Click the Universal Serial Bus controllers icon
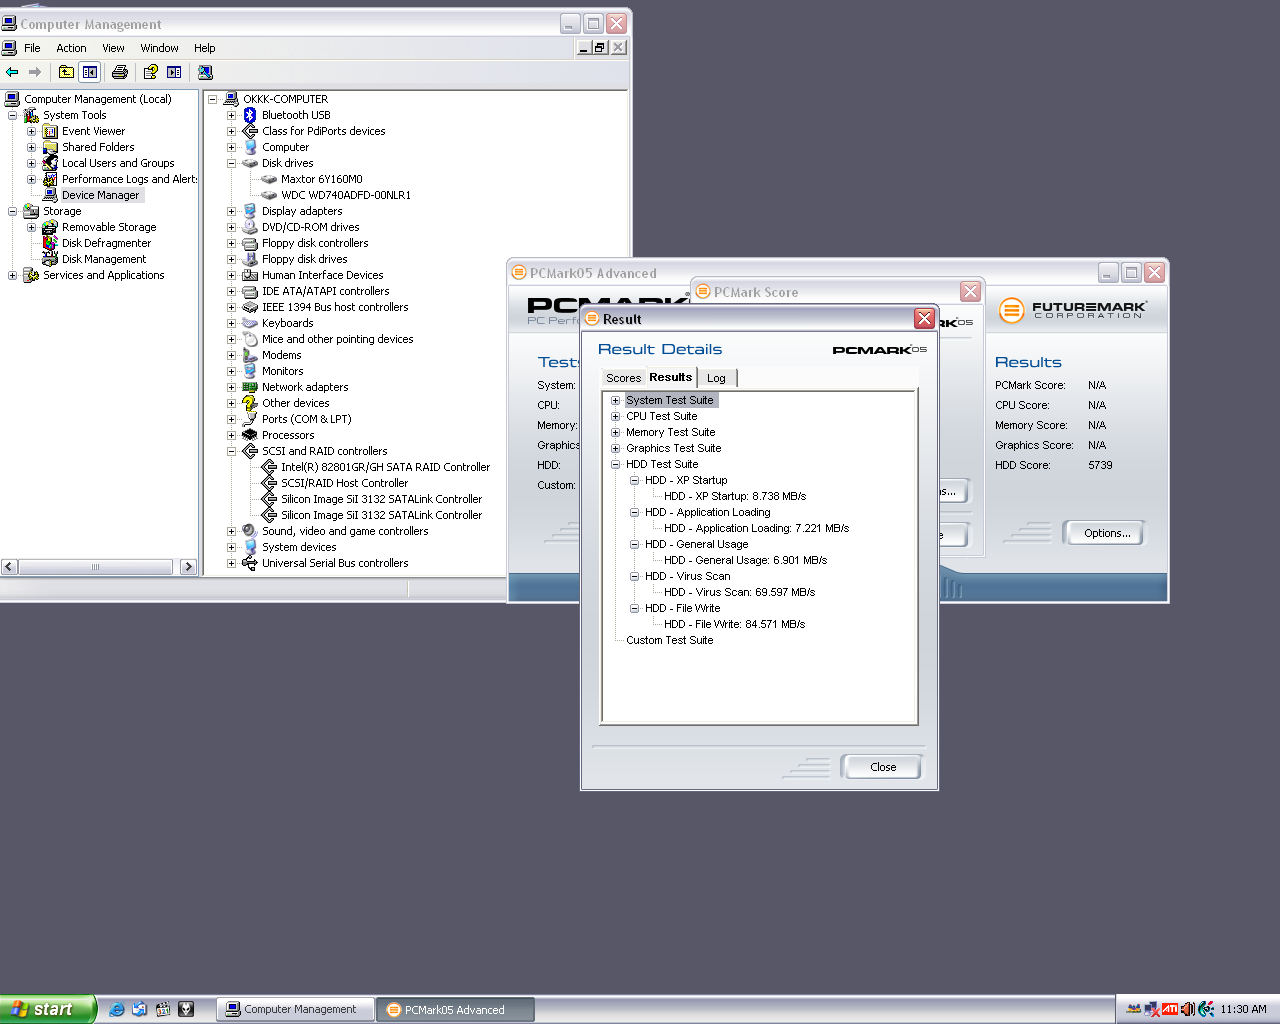 (x=250, y=563)
